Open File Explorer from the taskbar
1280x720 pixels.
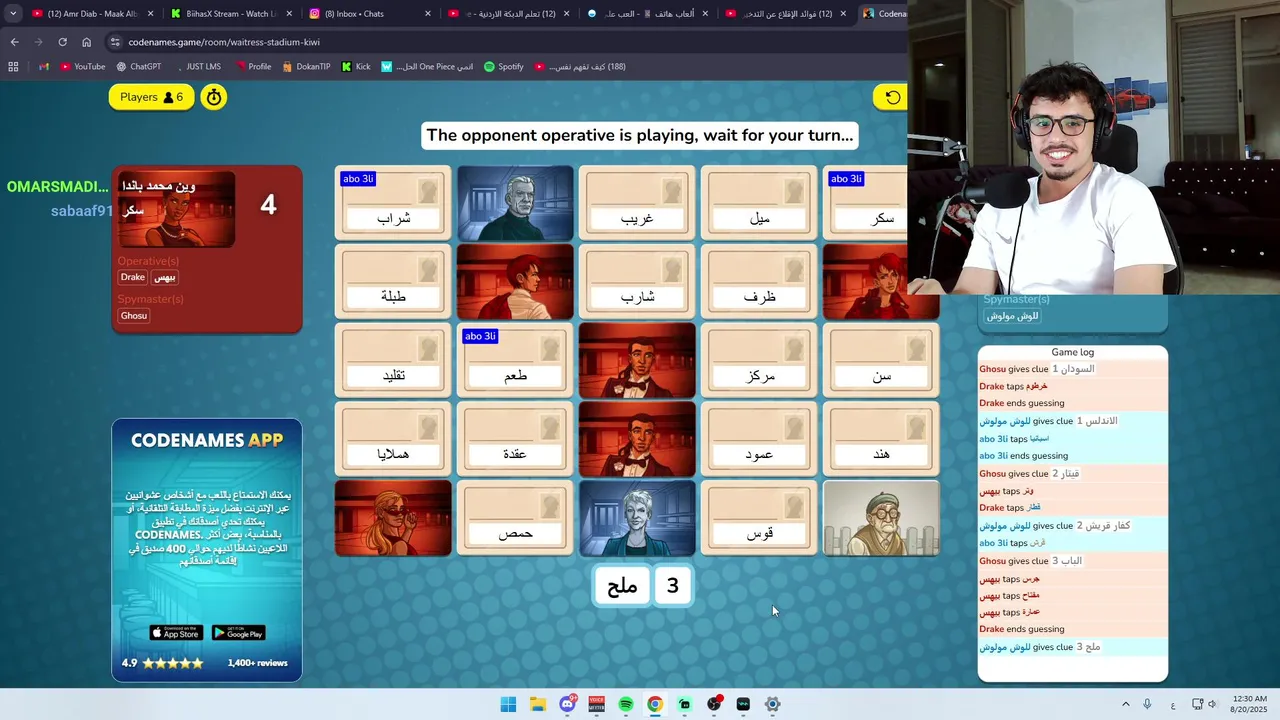(x=537, y=704)
